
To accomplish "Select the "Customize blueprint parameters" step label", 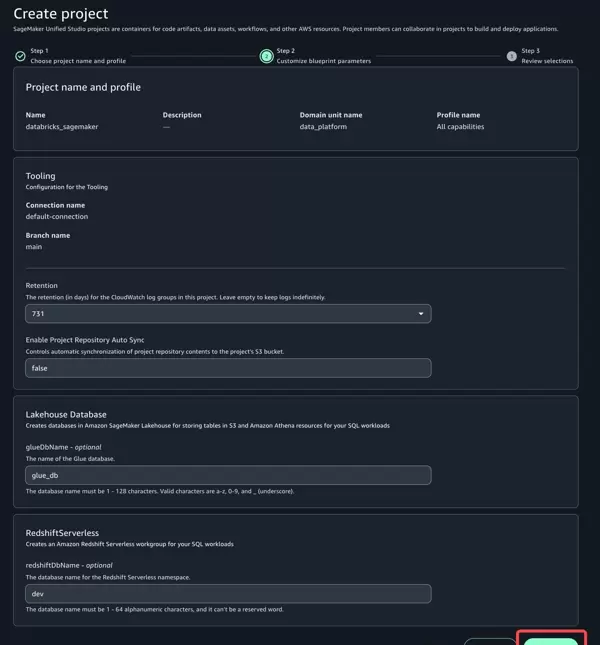I will pos(323,61).
